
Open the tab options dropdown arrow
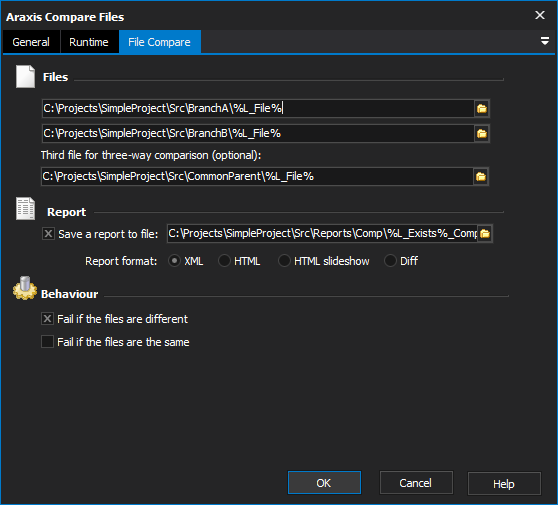[544, 41]
